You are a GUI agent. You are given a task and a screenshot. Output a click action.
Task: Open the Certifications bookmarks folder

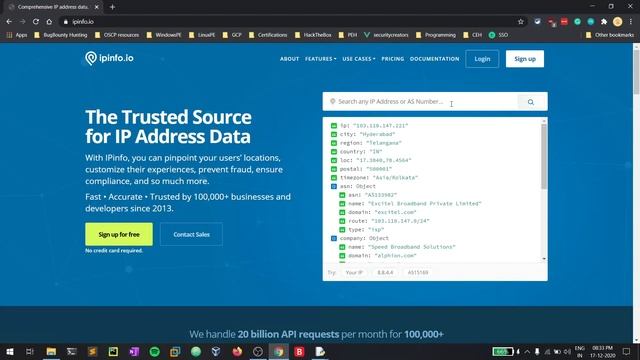point(268,35)
